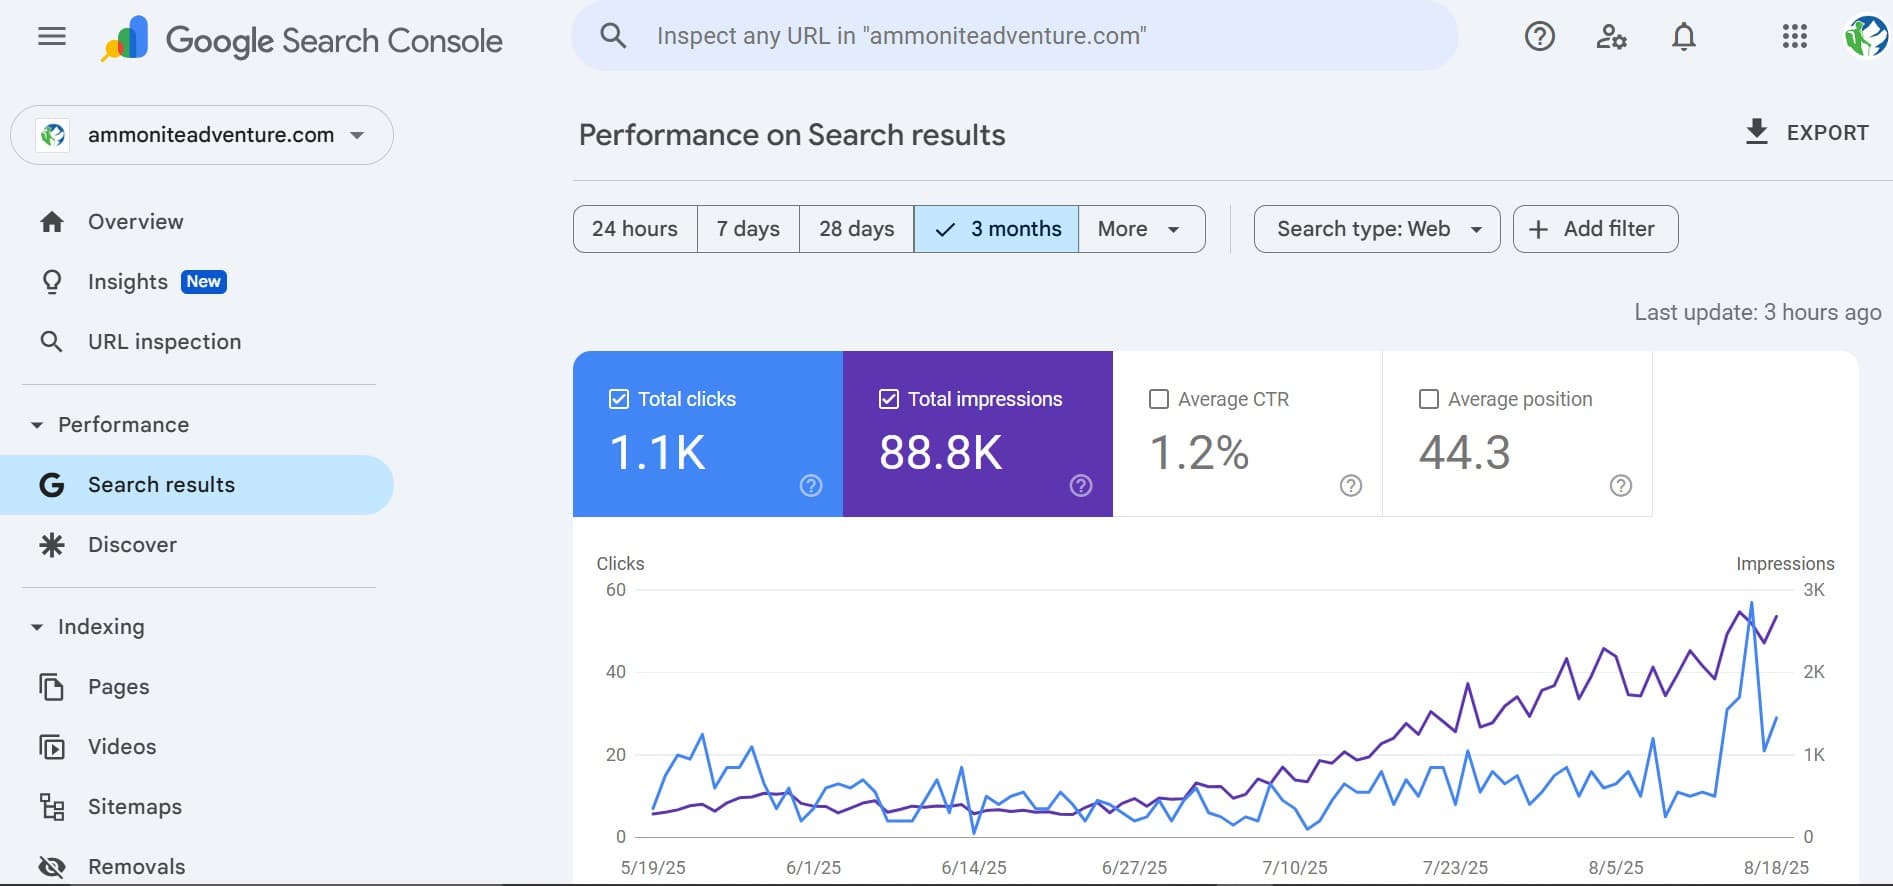
Task: Open the user settings icon
Action: pyautogui.click(x=1611, y=37)
